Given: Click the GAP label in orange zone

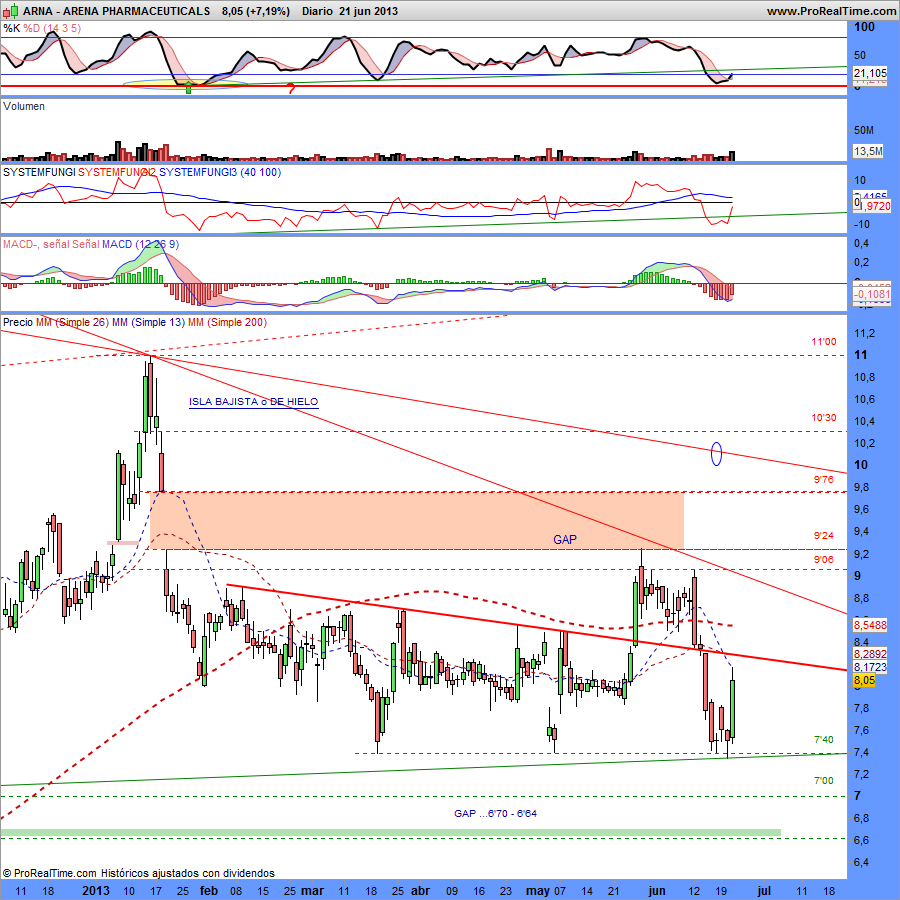Looking at the screenshot, I should coord(565,539).
